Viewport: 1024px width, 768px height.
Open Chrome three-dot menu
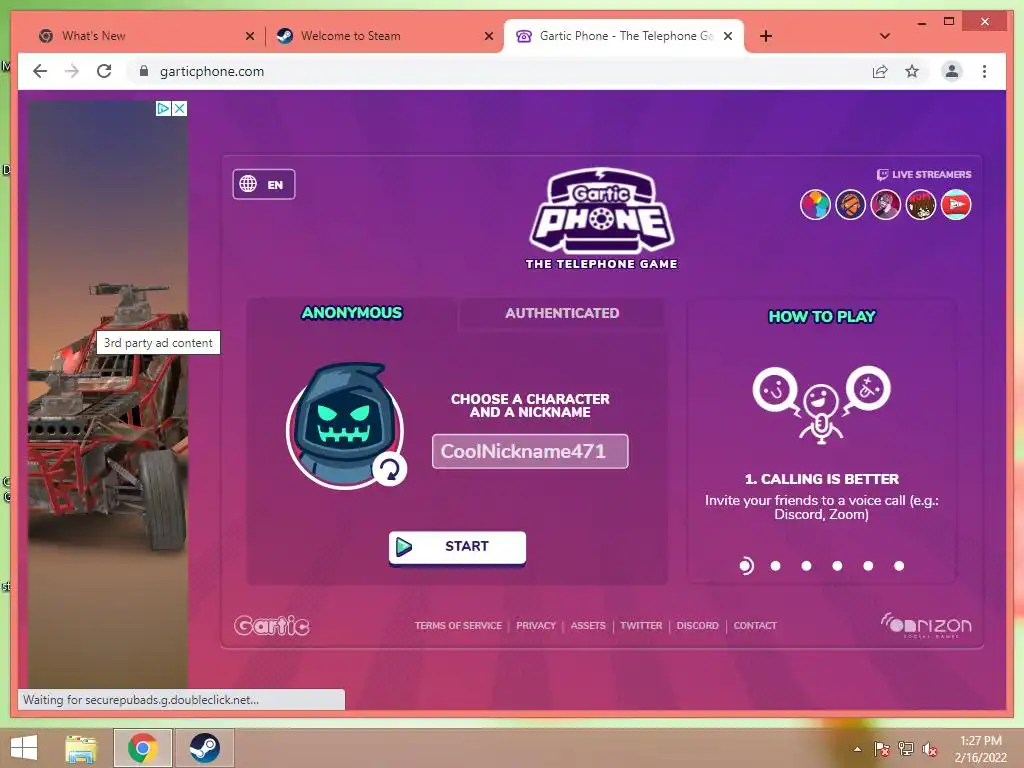coord(984,71)
